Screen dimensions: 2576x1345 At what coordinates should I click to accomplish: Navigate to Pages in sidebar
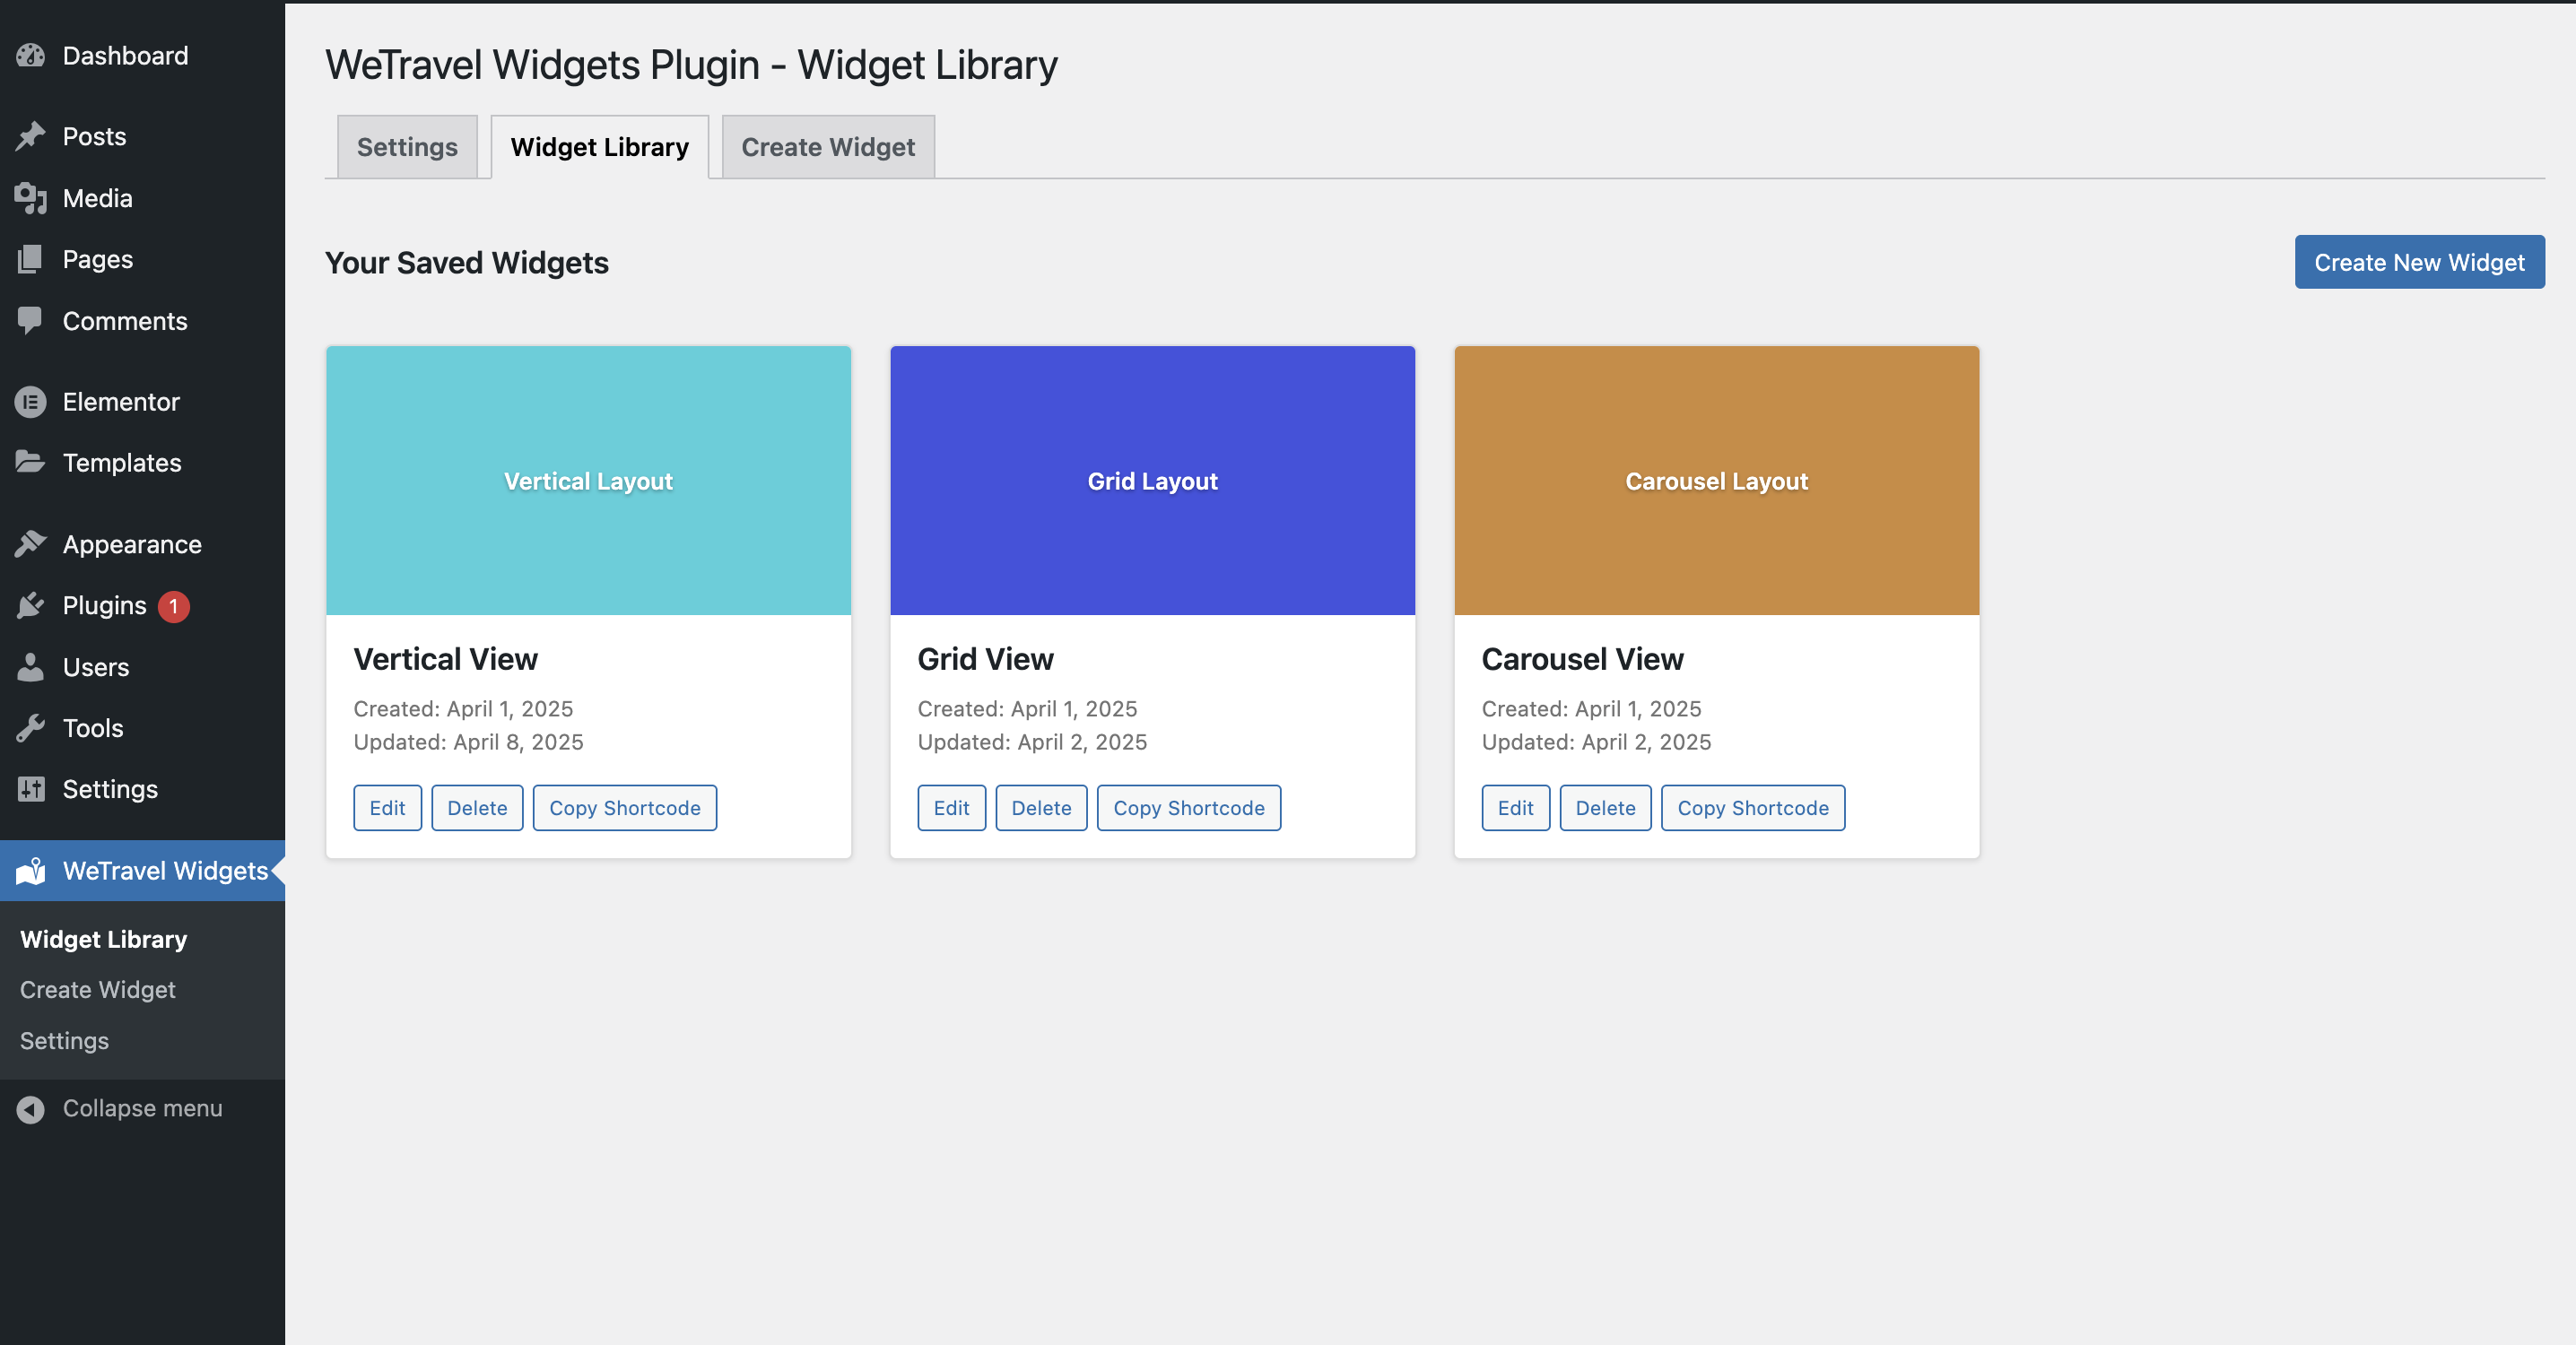tap(142, 259)
